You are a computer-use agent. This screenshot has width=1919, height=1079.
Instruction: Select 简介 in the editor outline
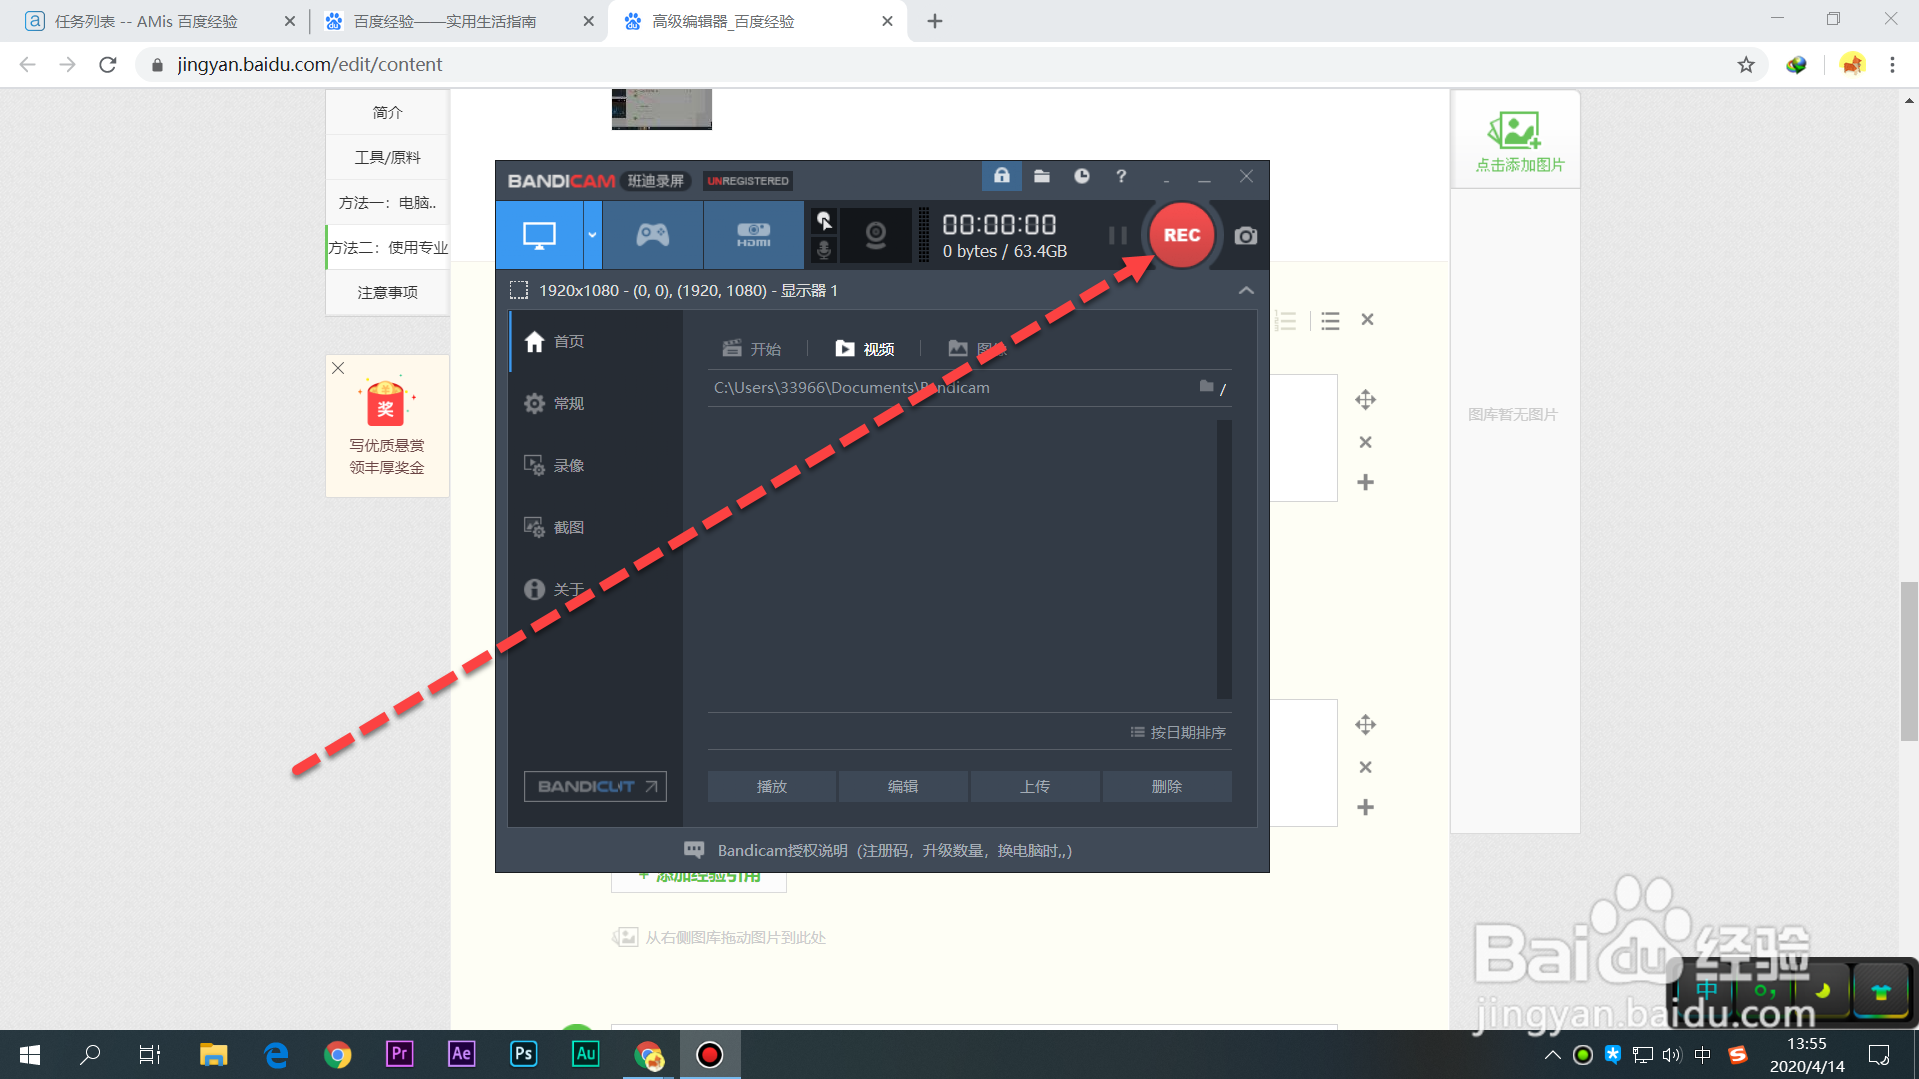click(x=388, y=112)
